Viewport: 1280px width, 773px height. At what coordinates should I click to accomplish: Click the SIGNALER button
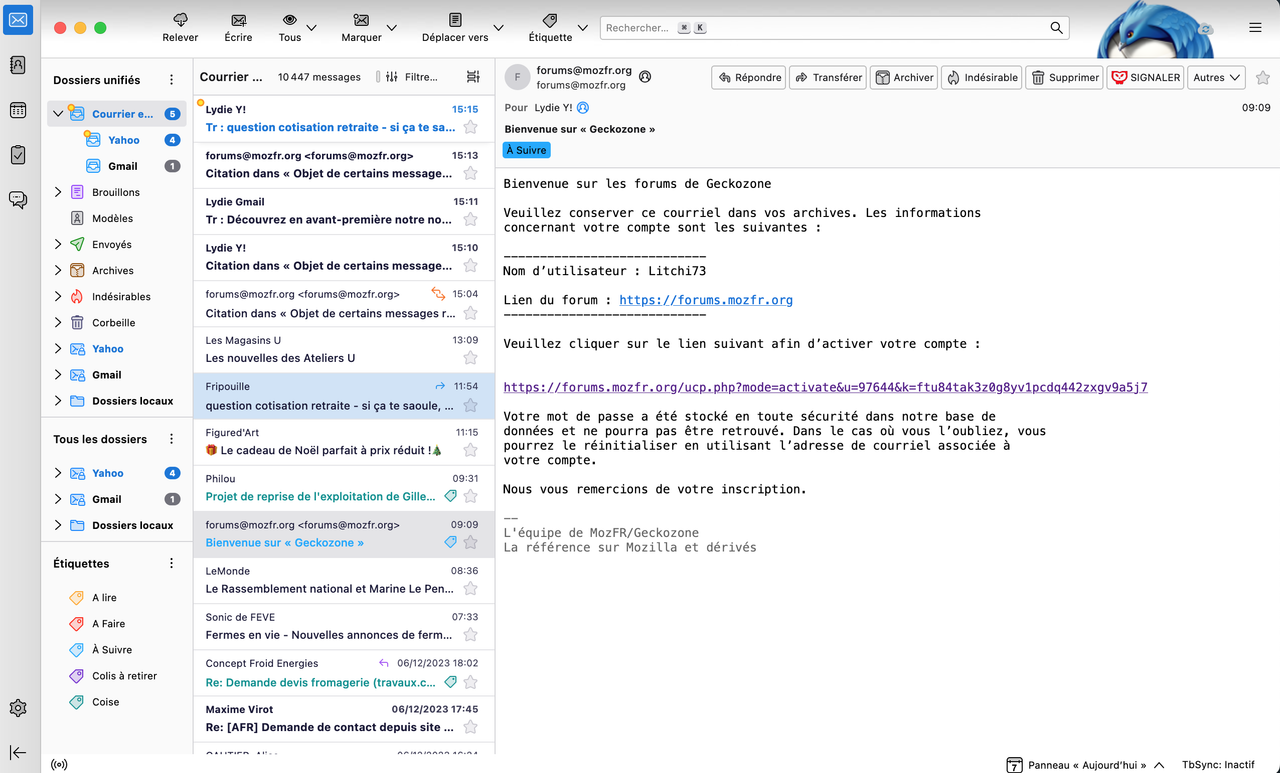(1145, 77)
